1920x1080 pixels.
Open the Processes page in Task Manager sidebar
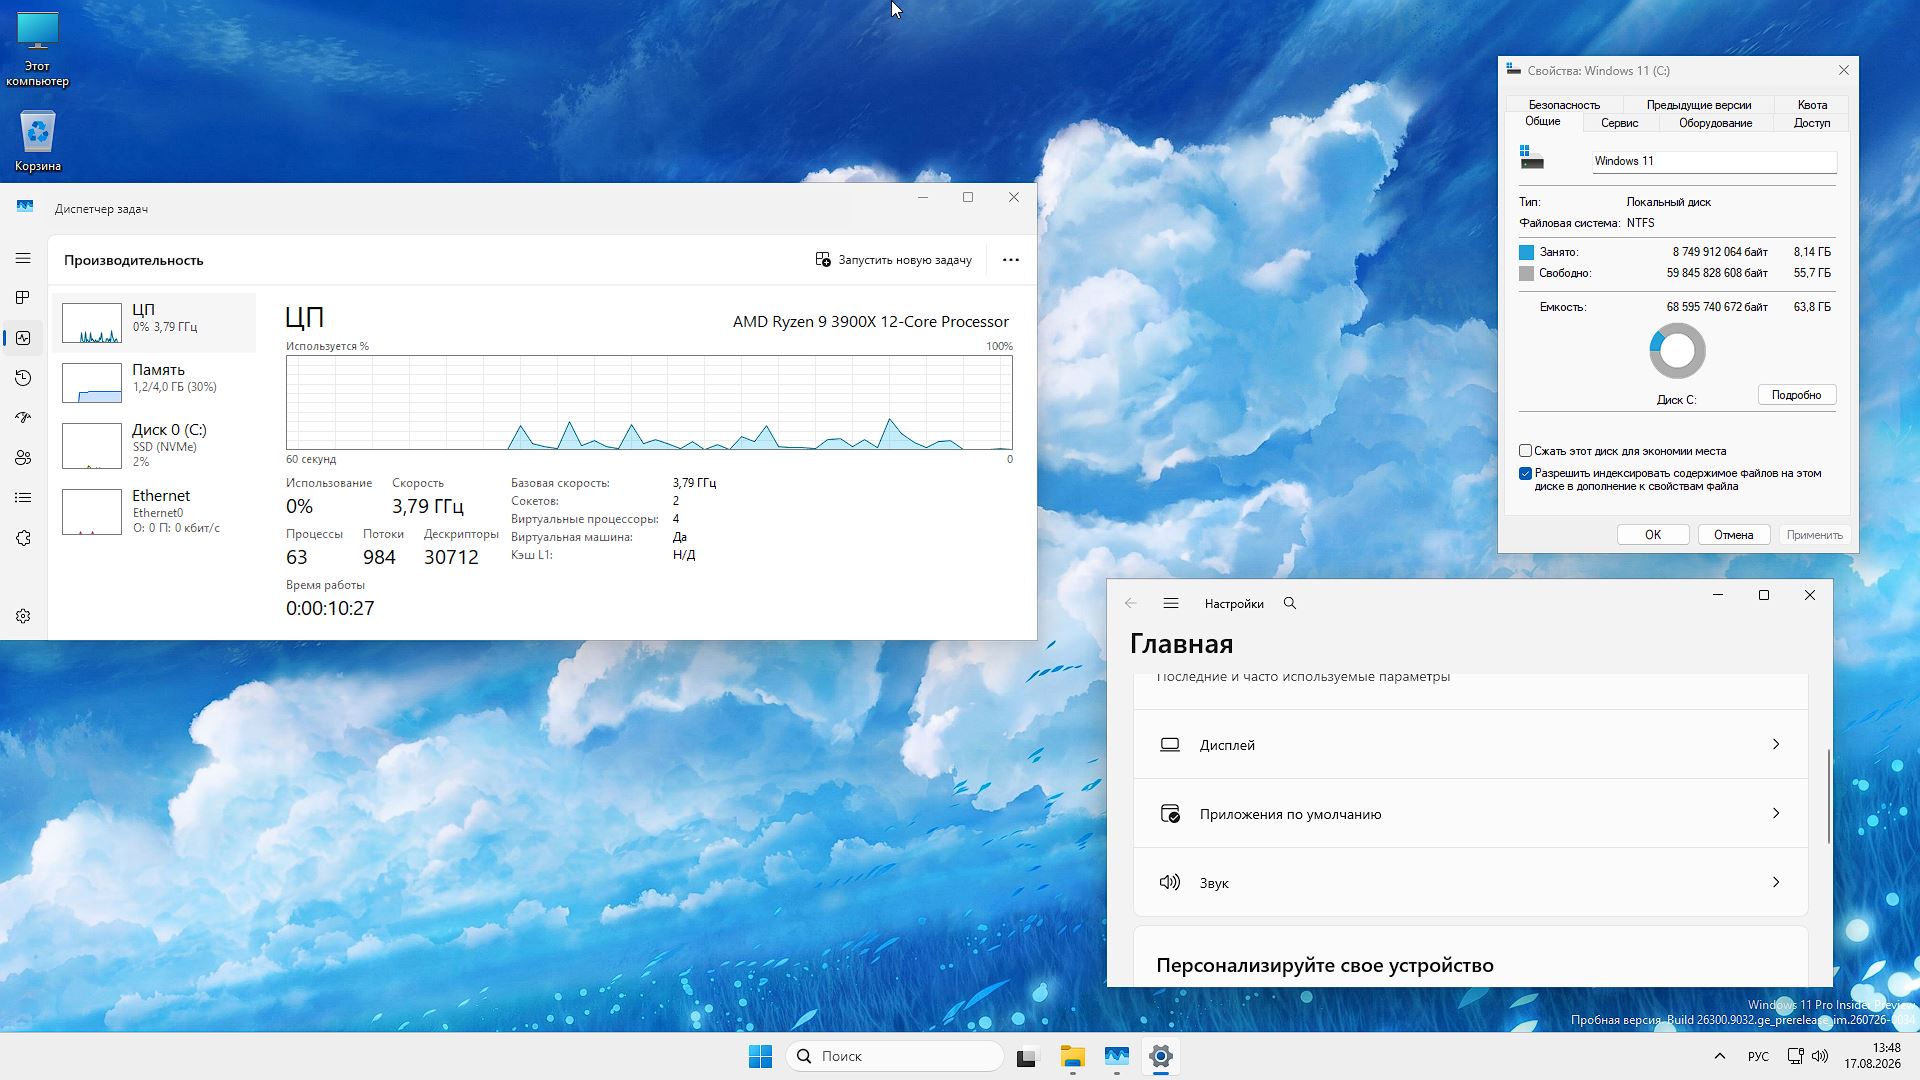(x=23, y=298)
